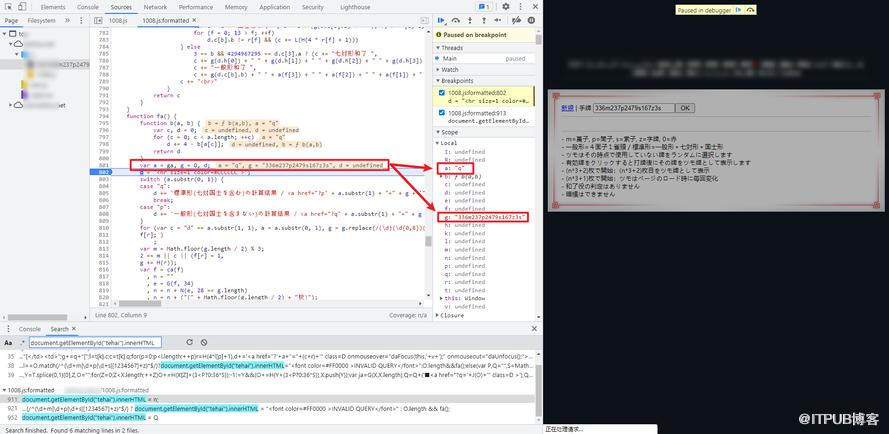
Task: Step over next function call
Action: click(455, 20)
